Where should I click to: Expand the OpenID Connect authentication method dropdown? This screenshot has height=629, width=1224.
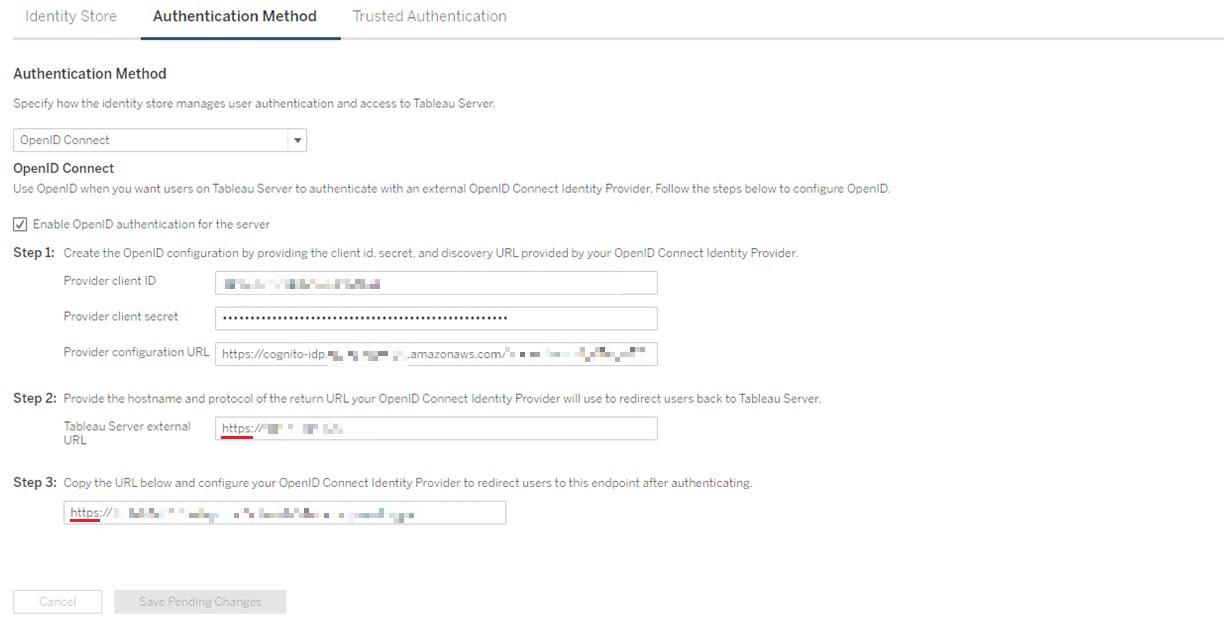[297, 140]
